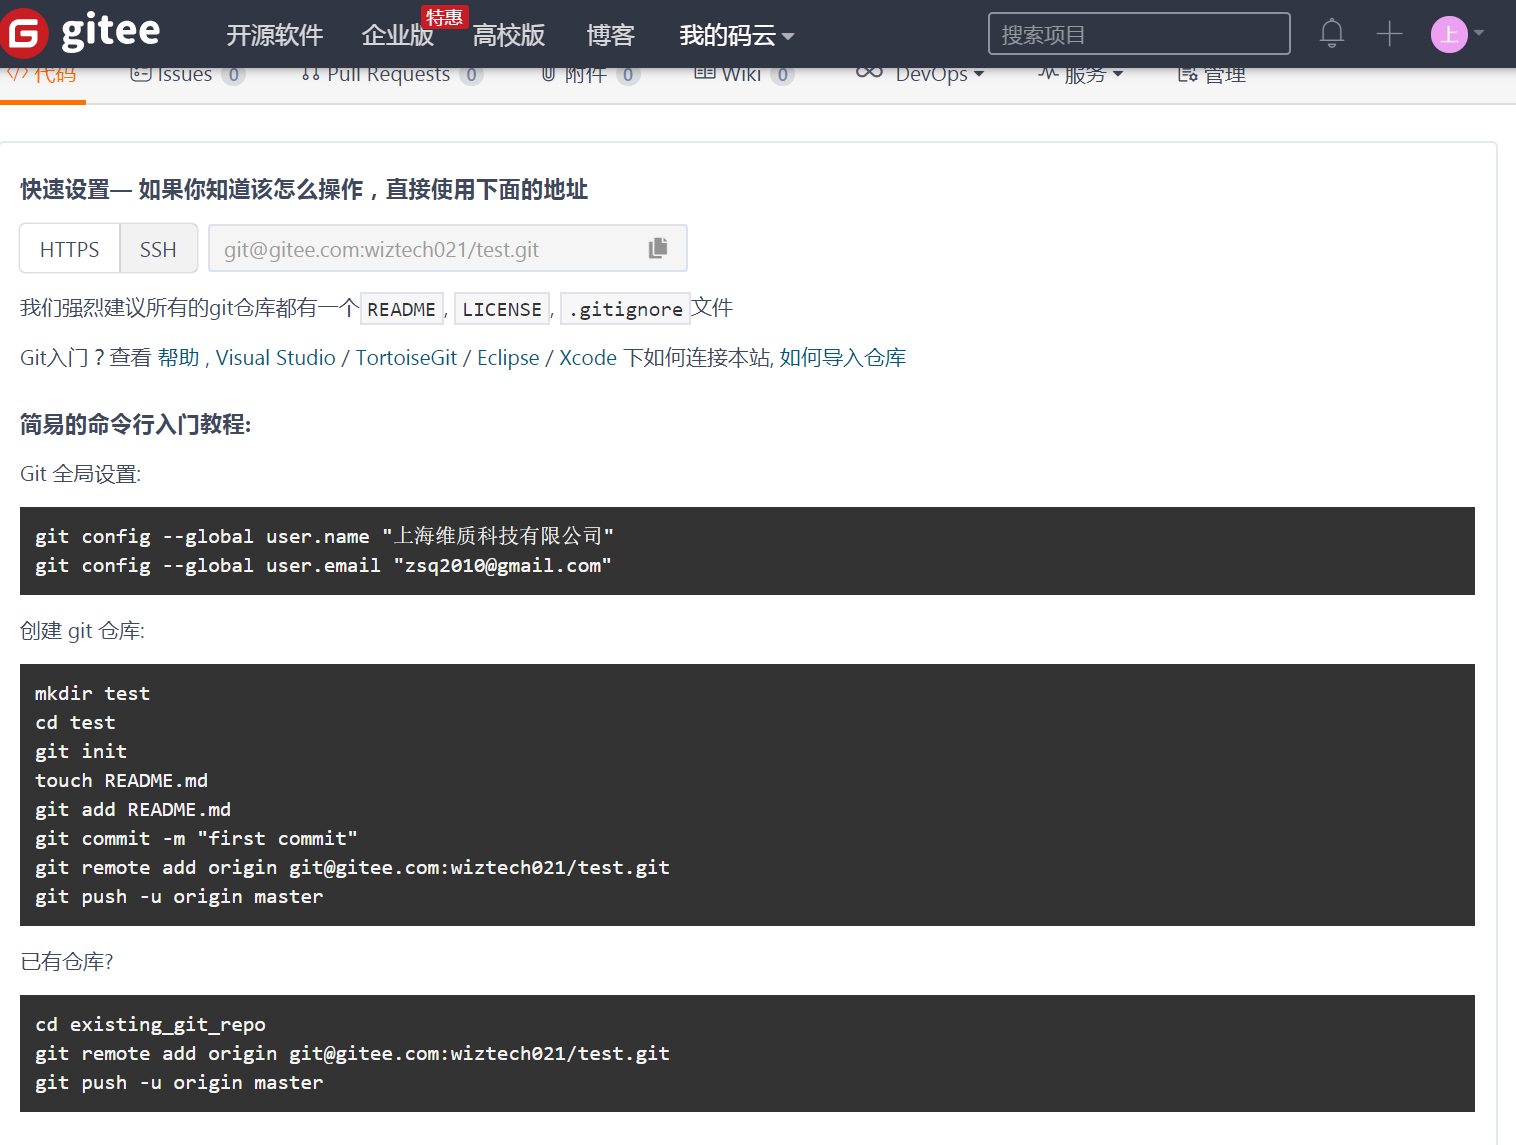Click the 'touch README.md' command line
The width and height of the screenshot is (1516, 1145).
[x=121, y=781]
